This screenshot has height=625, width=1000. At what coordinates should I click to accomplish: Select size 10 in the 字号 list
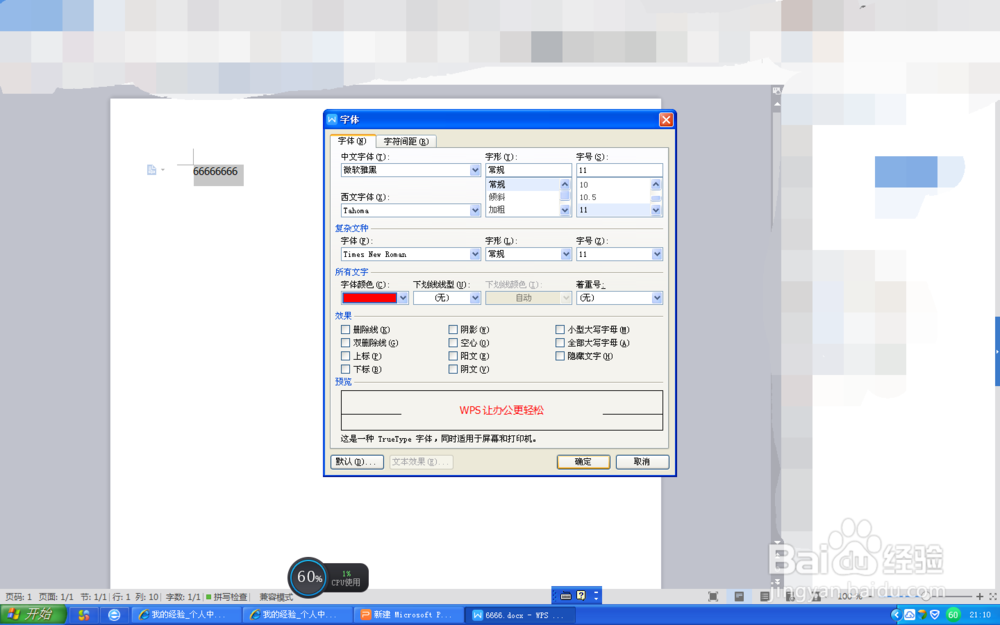click(614, 184)
